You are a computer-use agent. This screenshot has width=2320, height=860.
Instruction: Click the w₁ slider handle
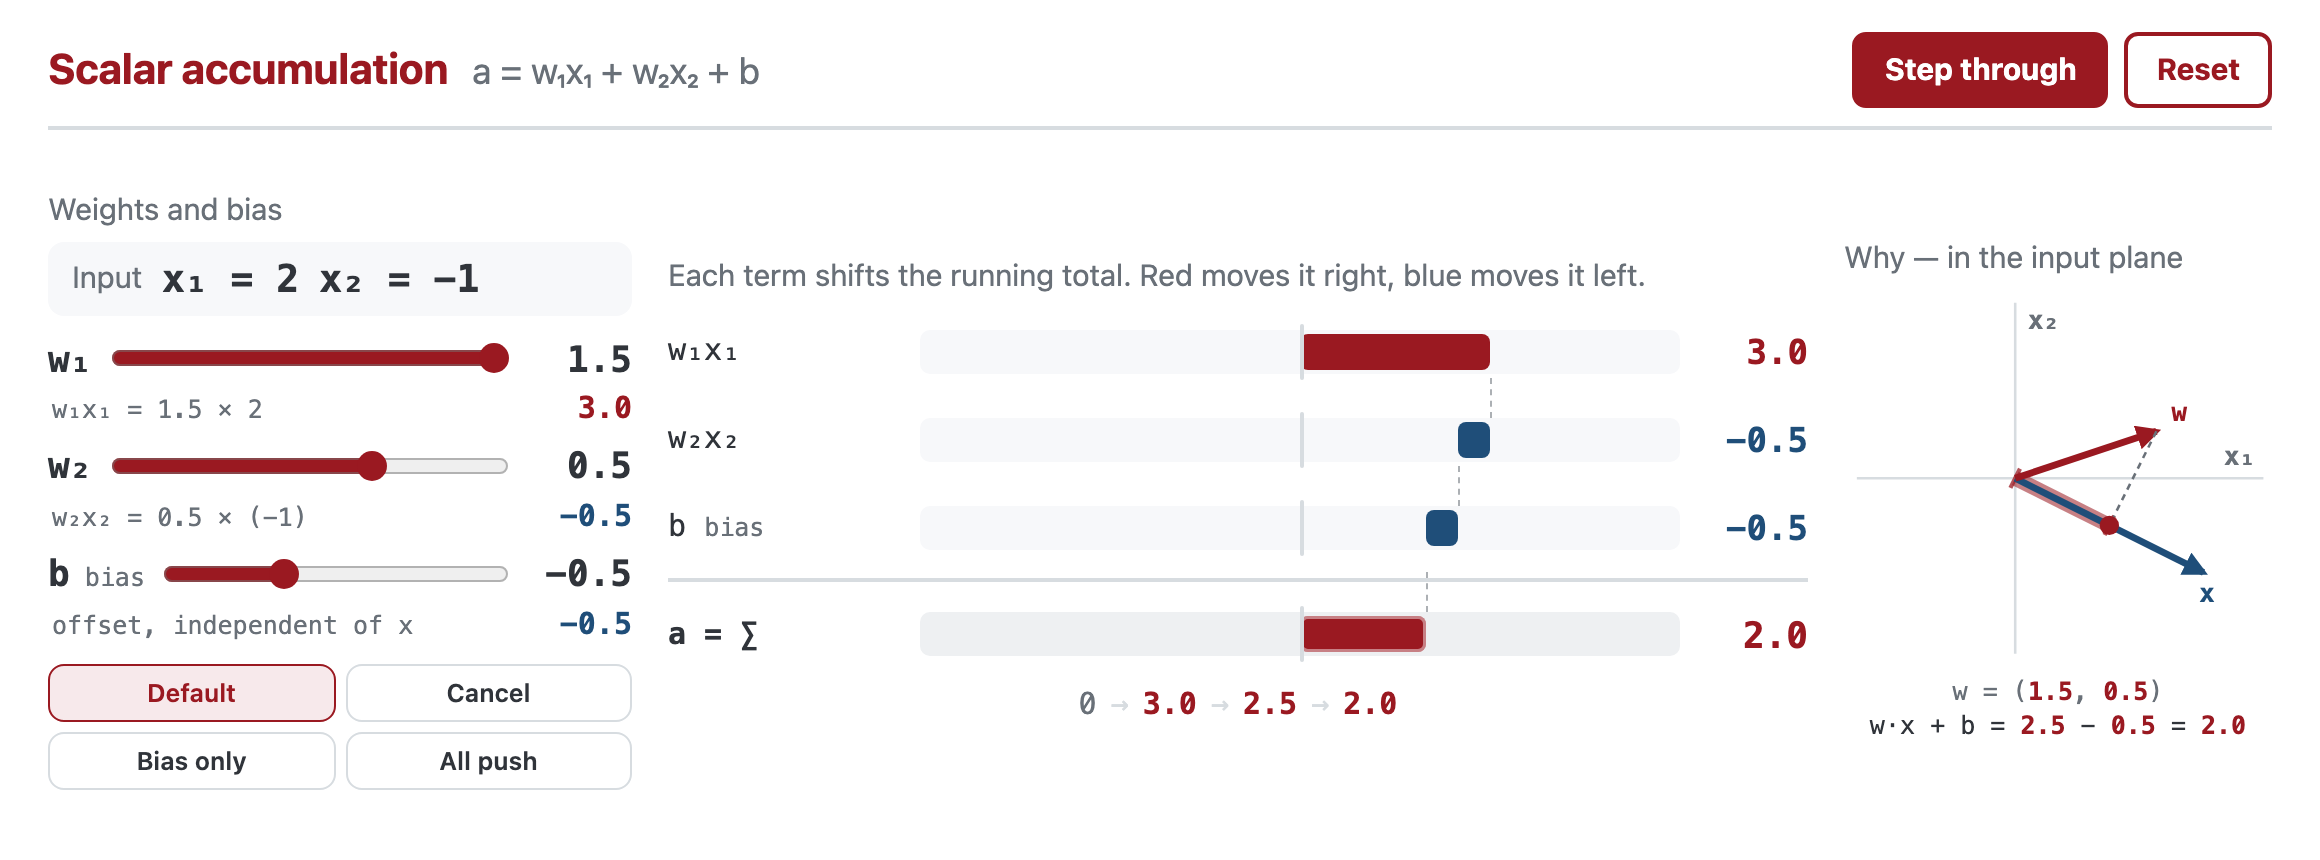pyautogui.click(x=494, y=358)
